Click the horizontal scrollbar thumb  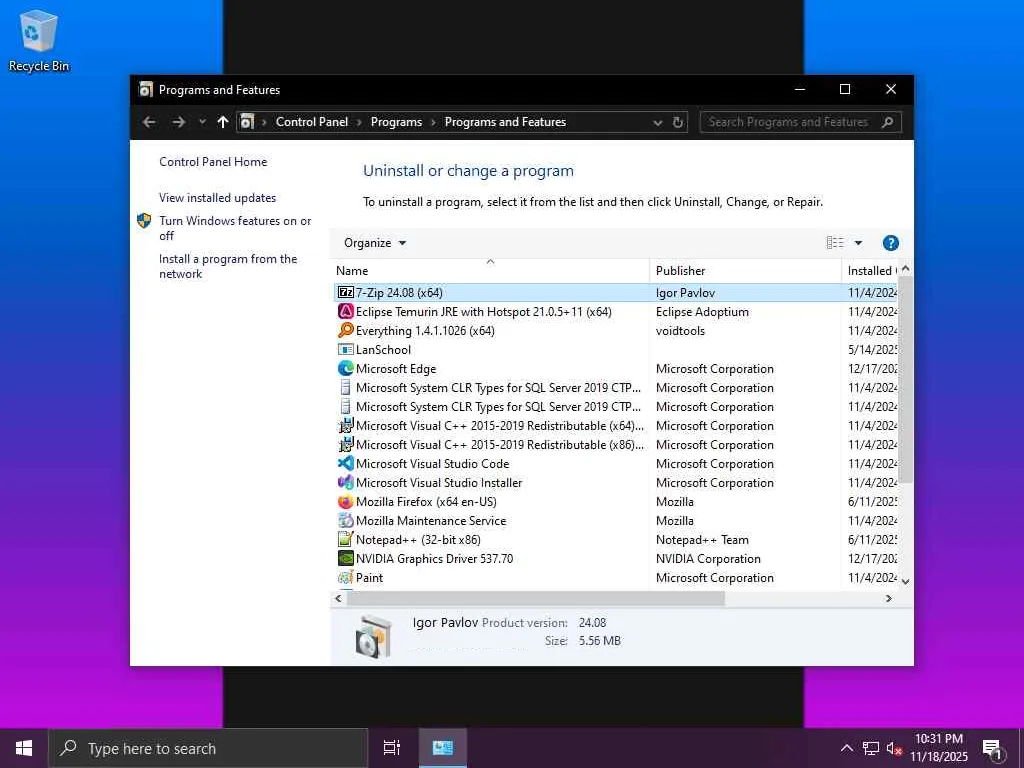535,598
